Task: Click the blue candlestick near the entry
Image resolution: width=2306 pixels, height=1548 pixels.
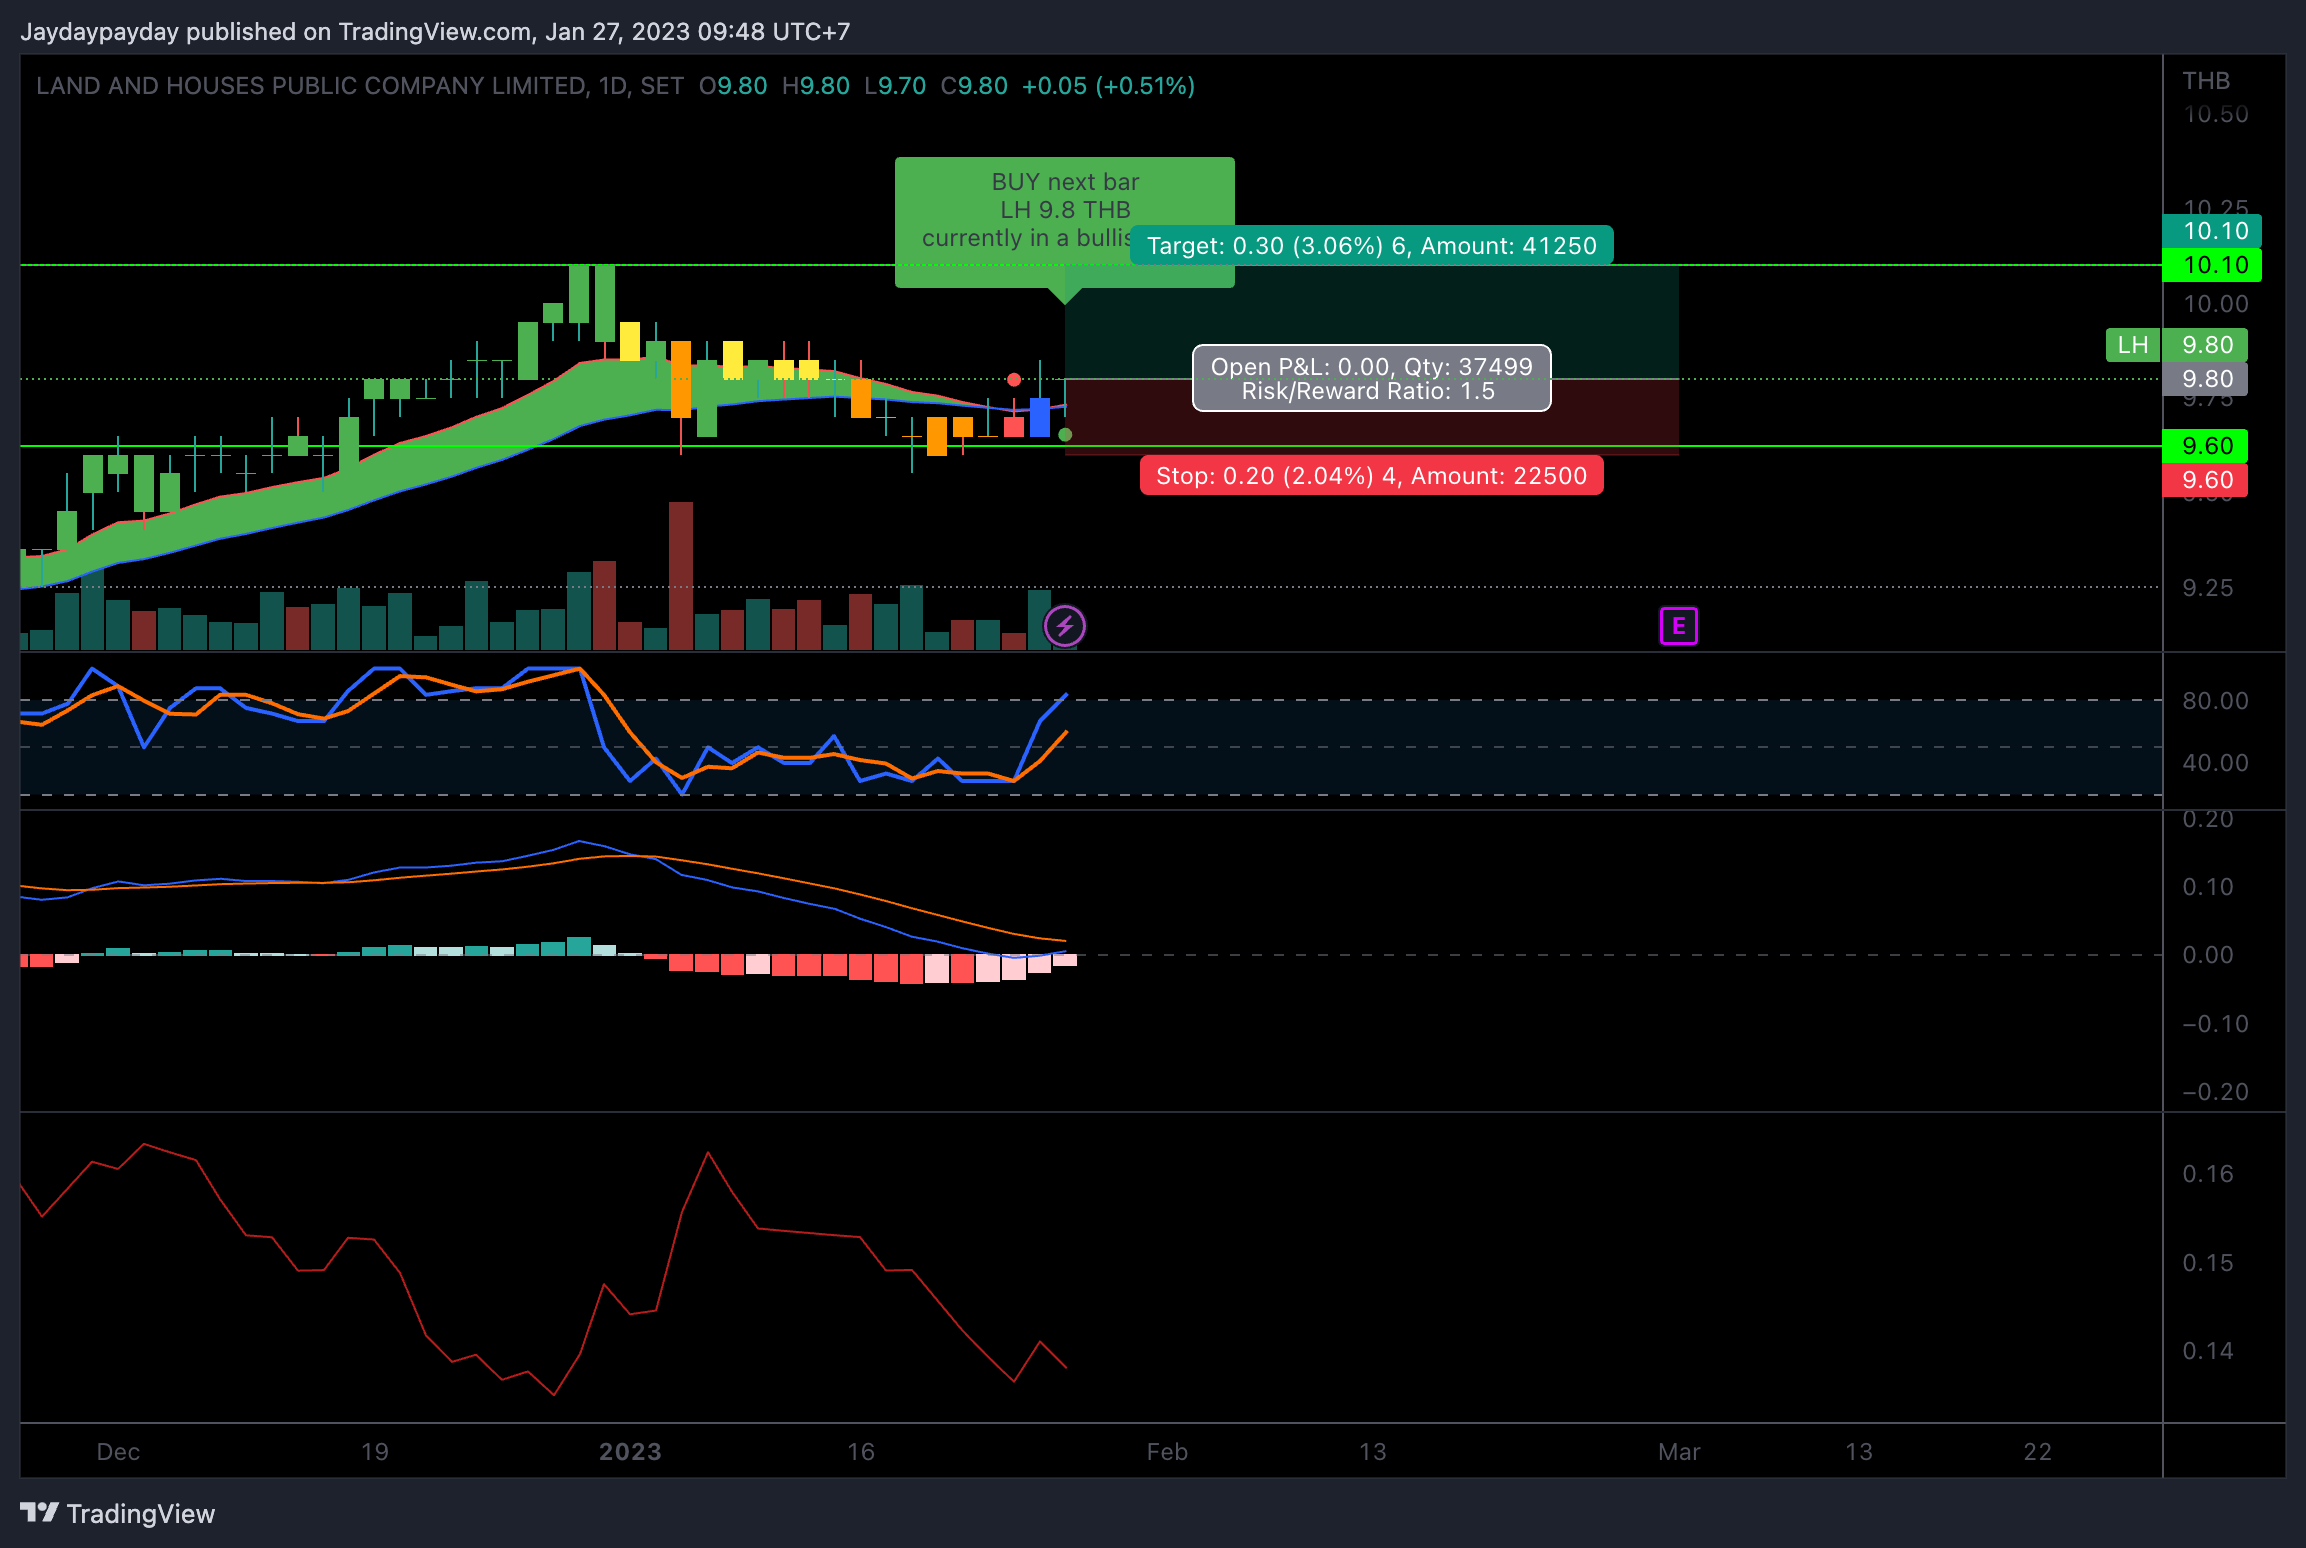Action: [x=1040, y=417]
